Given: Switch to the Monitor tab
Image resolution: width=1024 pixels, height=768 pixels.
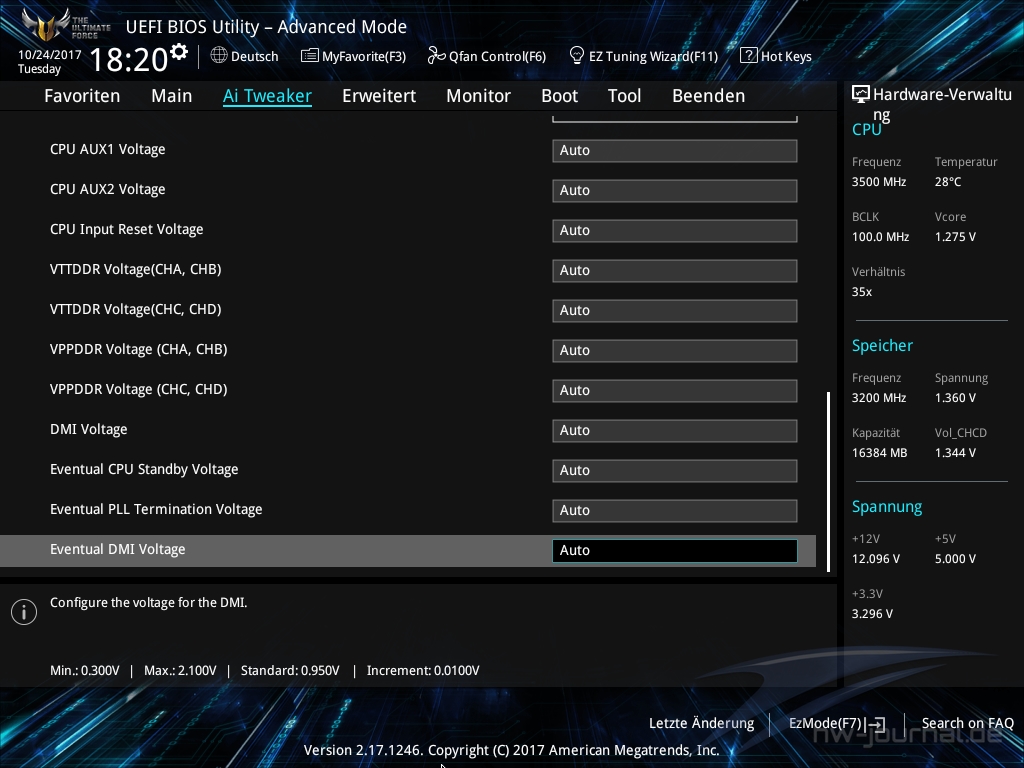Looking at the screenshot, I should coord(478,96).
